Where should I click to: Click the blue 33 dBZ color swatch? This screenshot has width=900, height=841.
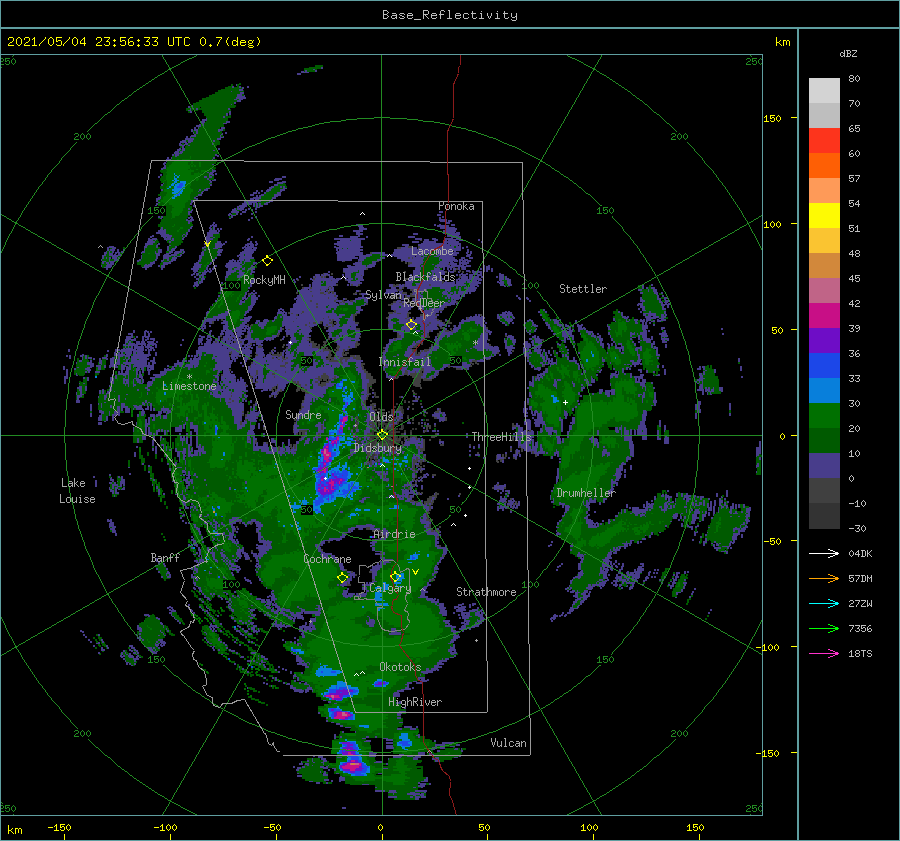coord(824,366)
